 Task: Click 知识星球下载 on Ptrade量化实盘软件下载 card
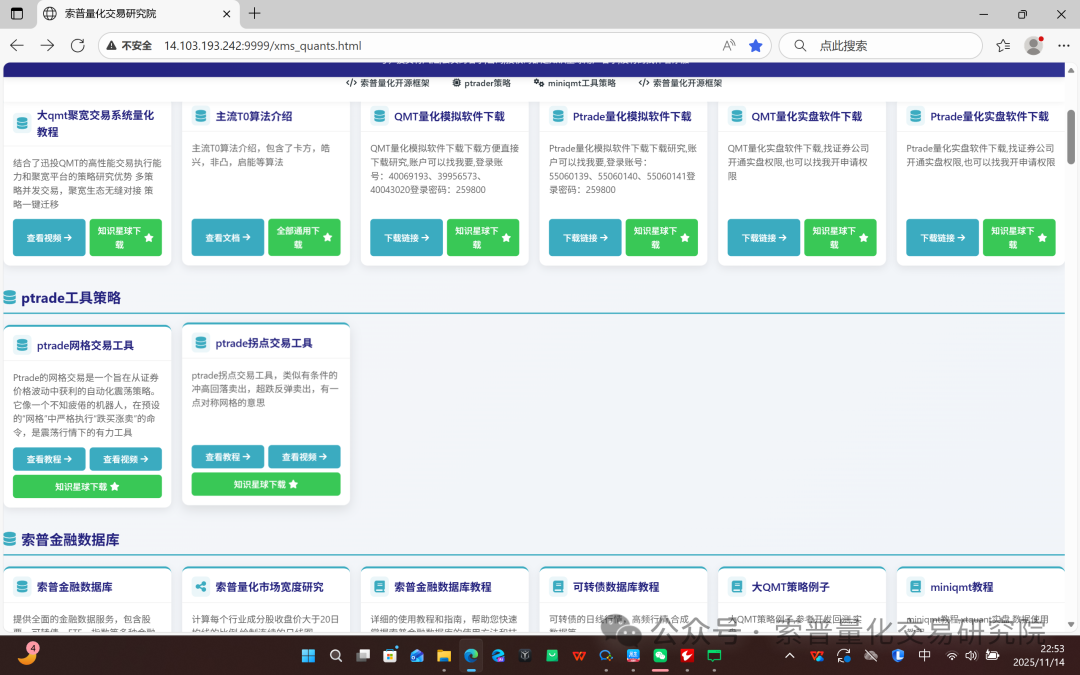(1019, 238)
